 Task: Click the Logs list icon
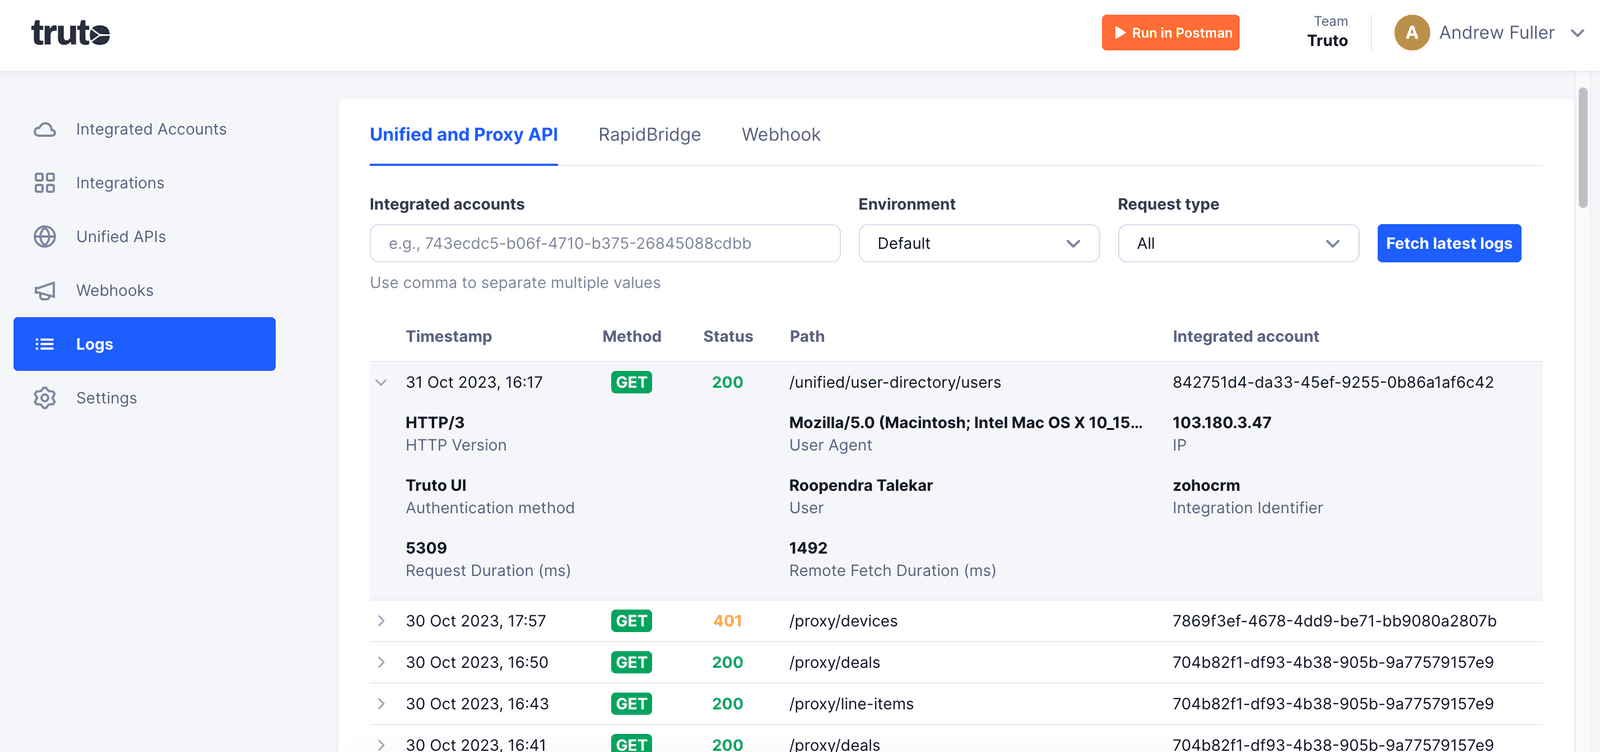pyautogui.click(x=45, y=344)
